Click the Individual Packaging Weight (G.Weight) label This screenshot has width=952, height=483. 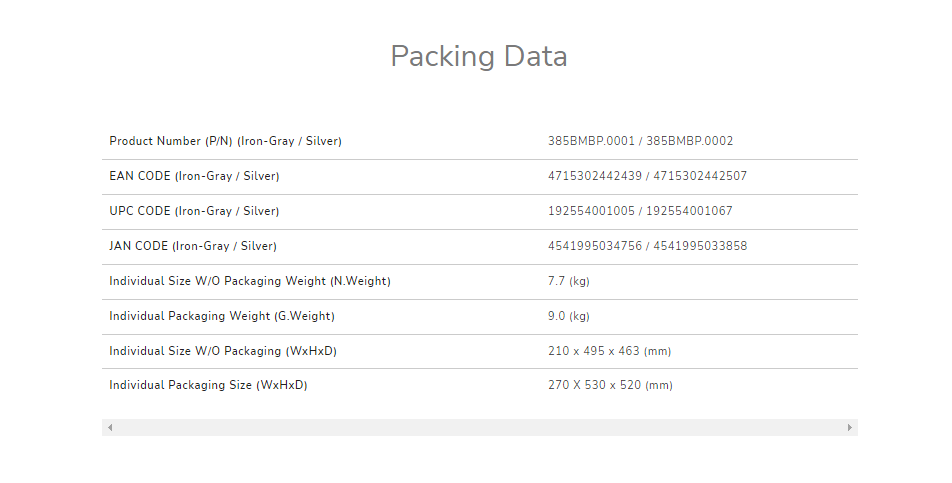click(x=222, y=316)
